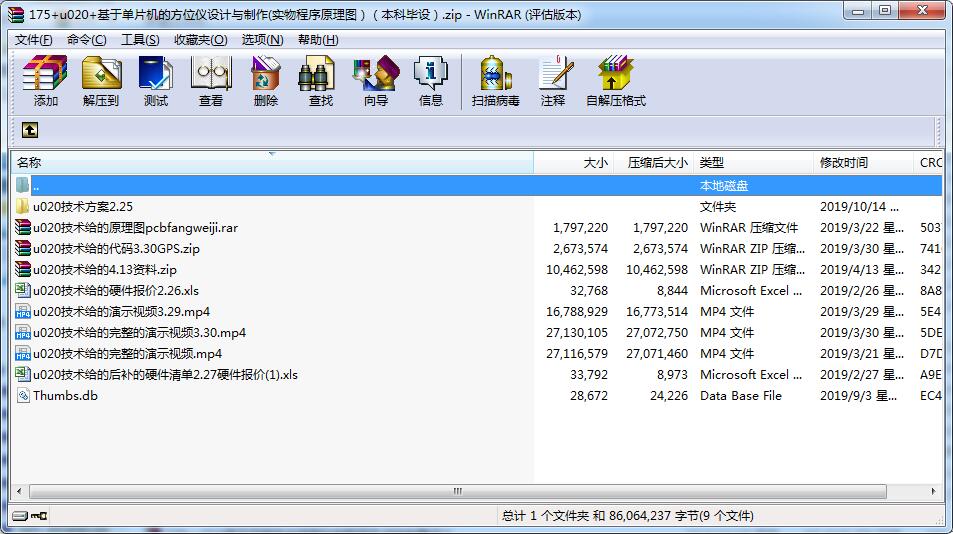
Task: Select the u020技术方案2.25 folder icon
Action: 22,207
